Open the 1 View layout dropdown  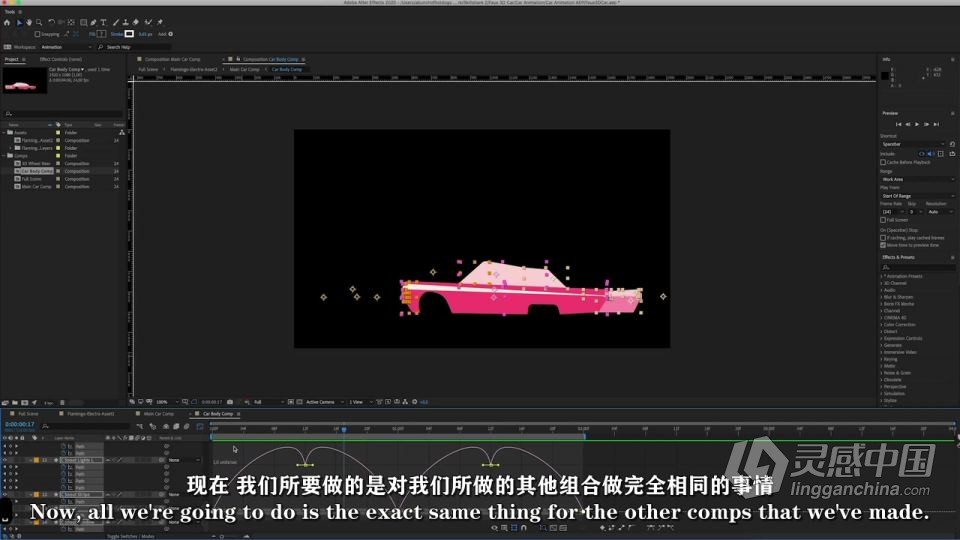point(361,402)
